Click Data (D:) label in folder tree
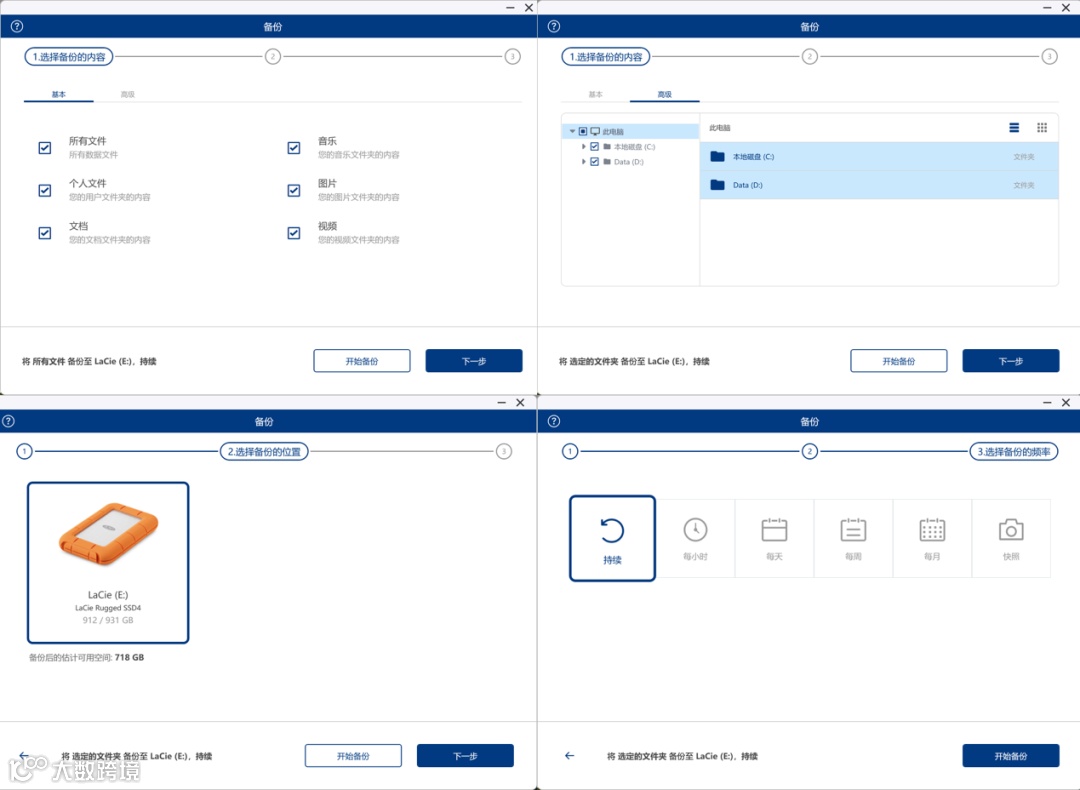The image size is (1080, 790). tap(628, 162)
